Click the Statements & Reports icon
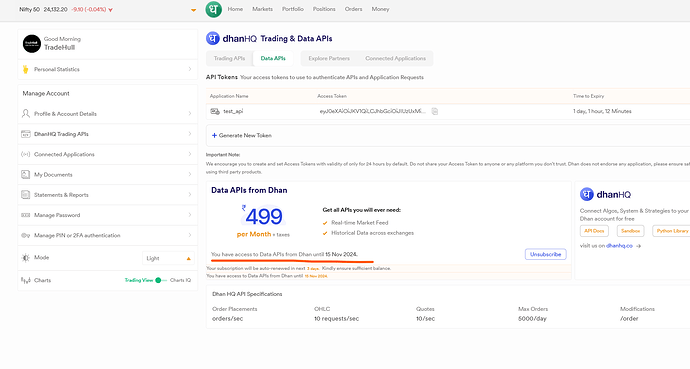Viewport: 690px width, 369px height. point(26,195)
